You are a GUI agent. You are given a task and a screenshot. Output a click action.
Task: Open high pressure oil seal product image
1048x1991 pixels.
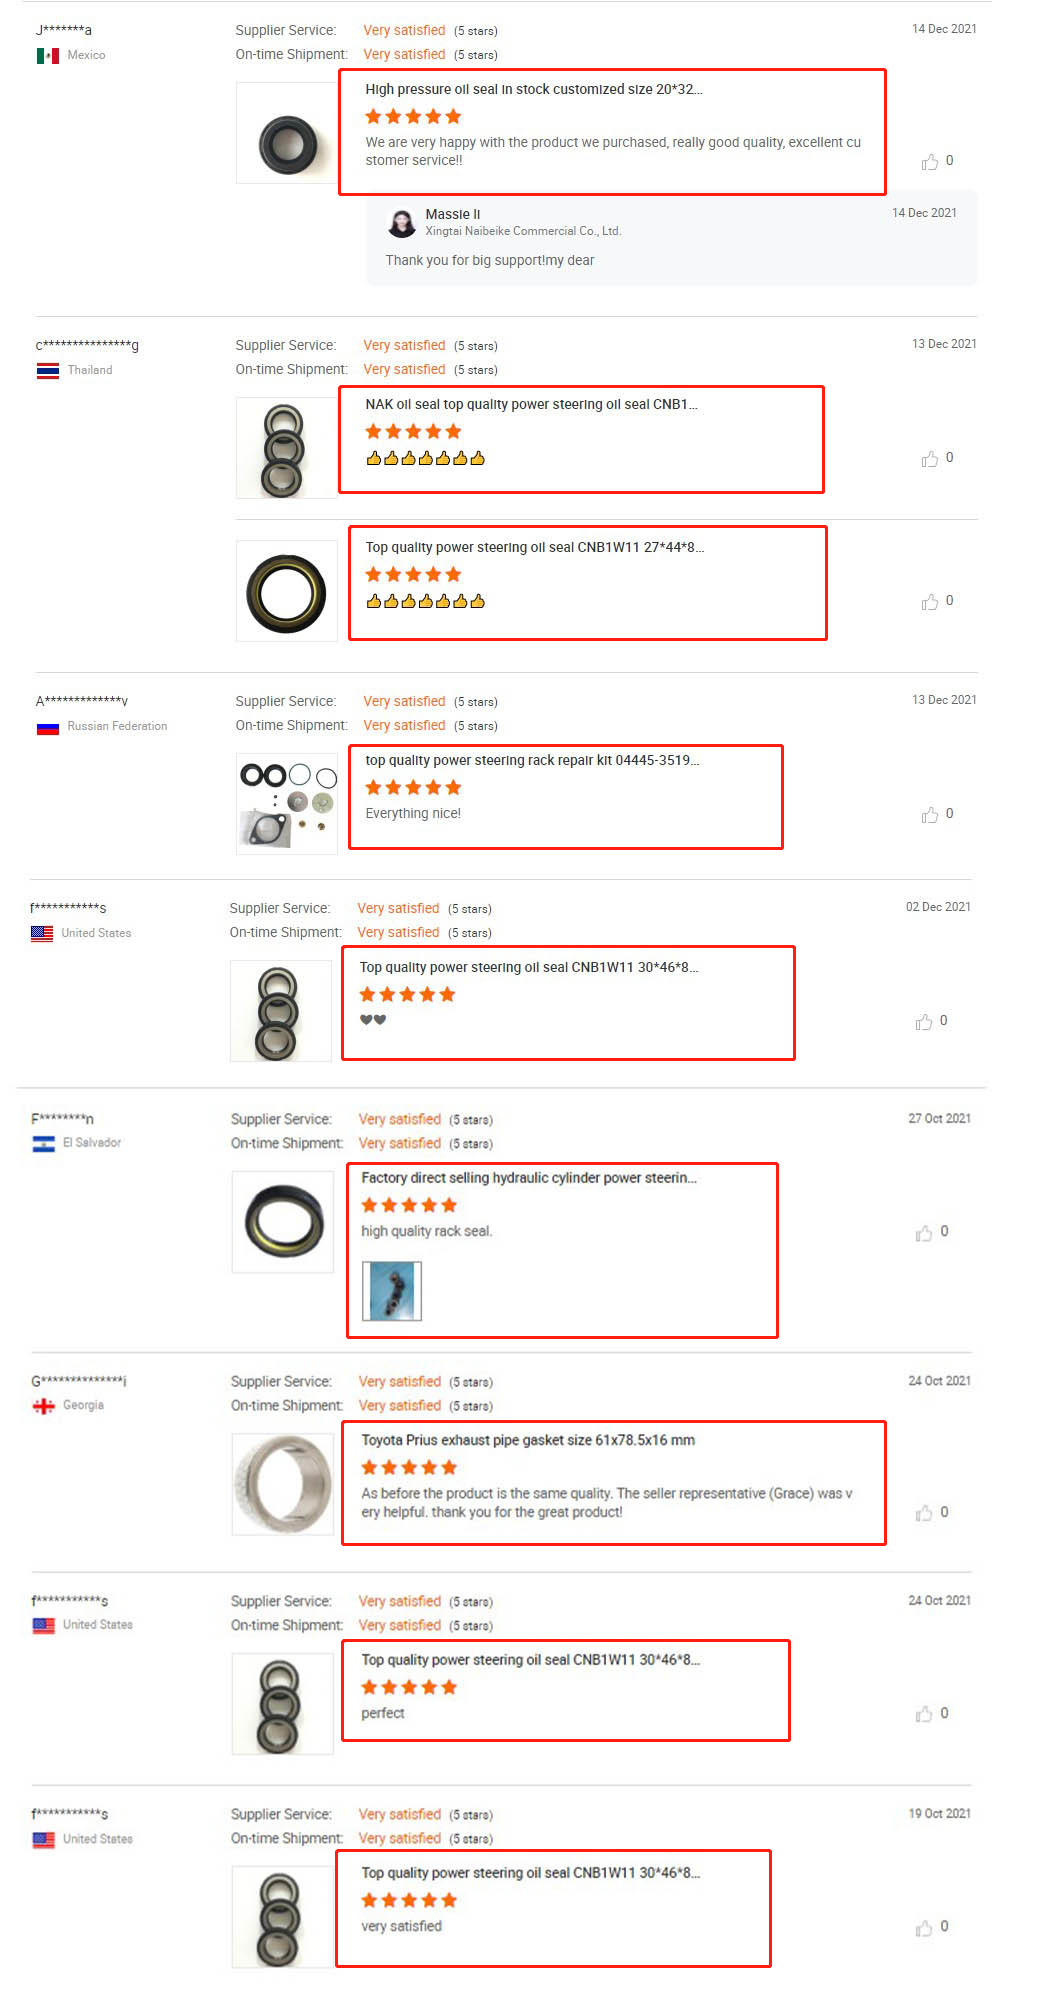pos(287,133)
